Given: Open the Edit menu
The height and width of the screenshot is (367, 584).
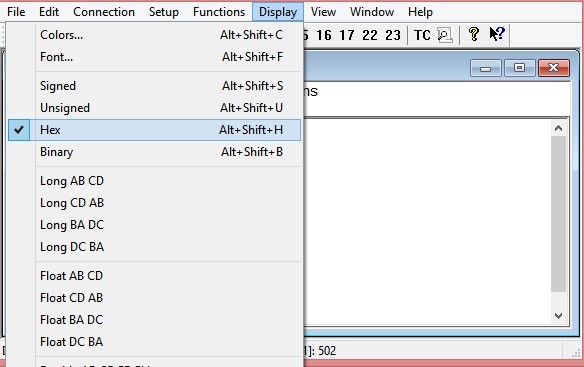Looking at the screenshot, I should [49, 12].
